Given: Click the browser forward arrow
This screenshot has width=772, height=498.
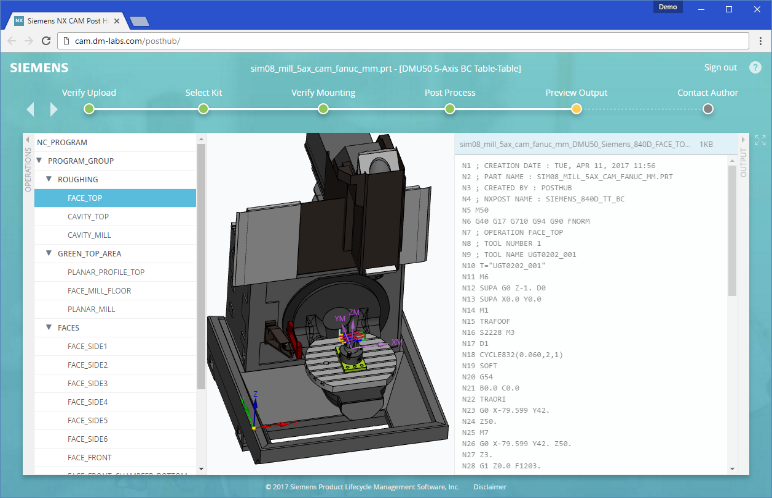Looking at the screenshot, I should pyautogui.click(x=29, y=41).
